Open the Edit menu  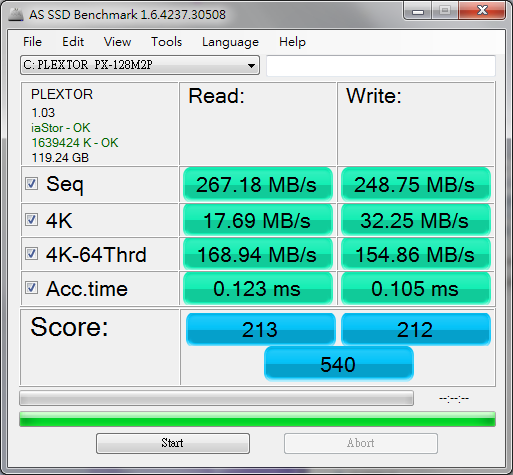coord(73,42)
